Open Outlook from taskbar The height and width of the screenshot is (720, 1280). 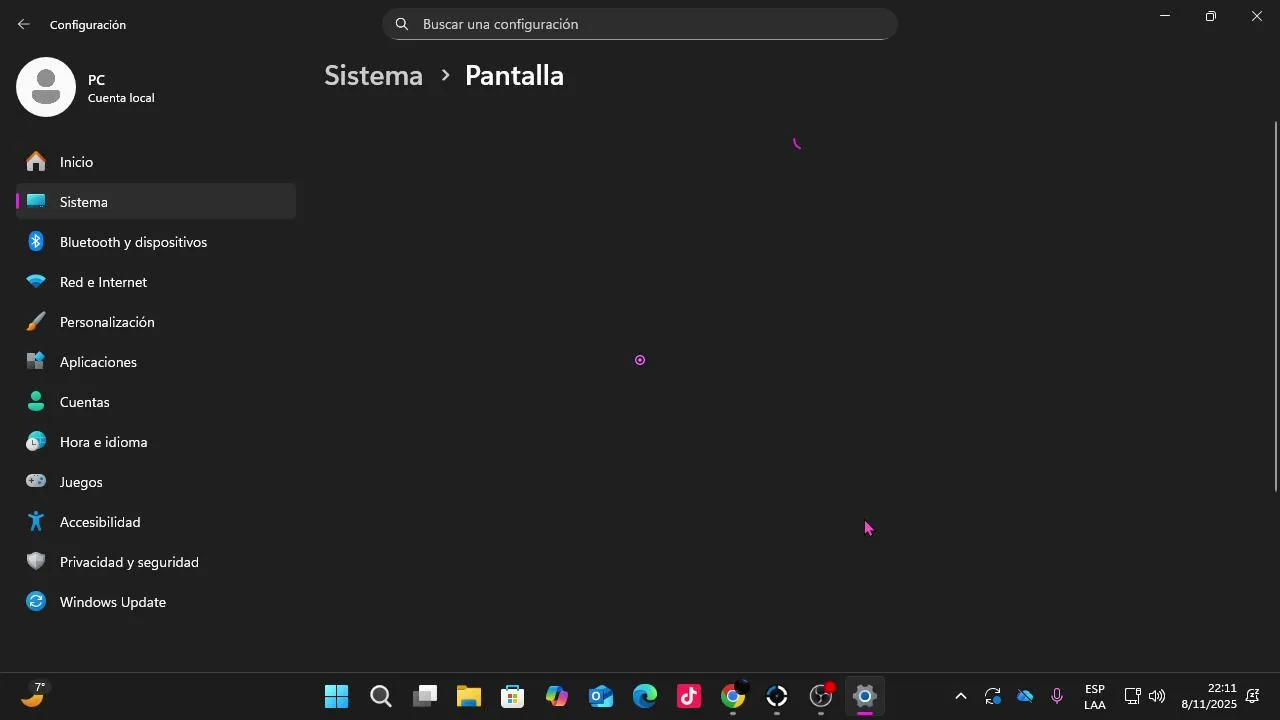(x=601, y=696)
